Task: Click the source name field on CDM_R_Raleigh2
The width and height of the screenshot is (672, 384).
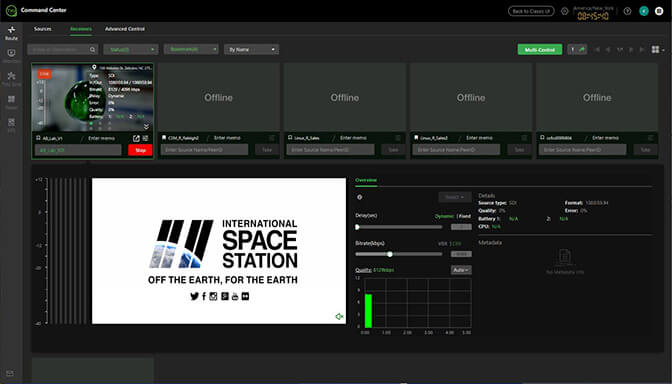Action: [204, 150]
